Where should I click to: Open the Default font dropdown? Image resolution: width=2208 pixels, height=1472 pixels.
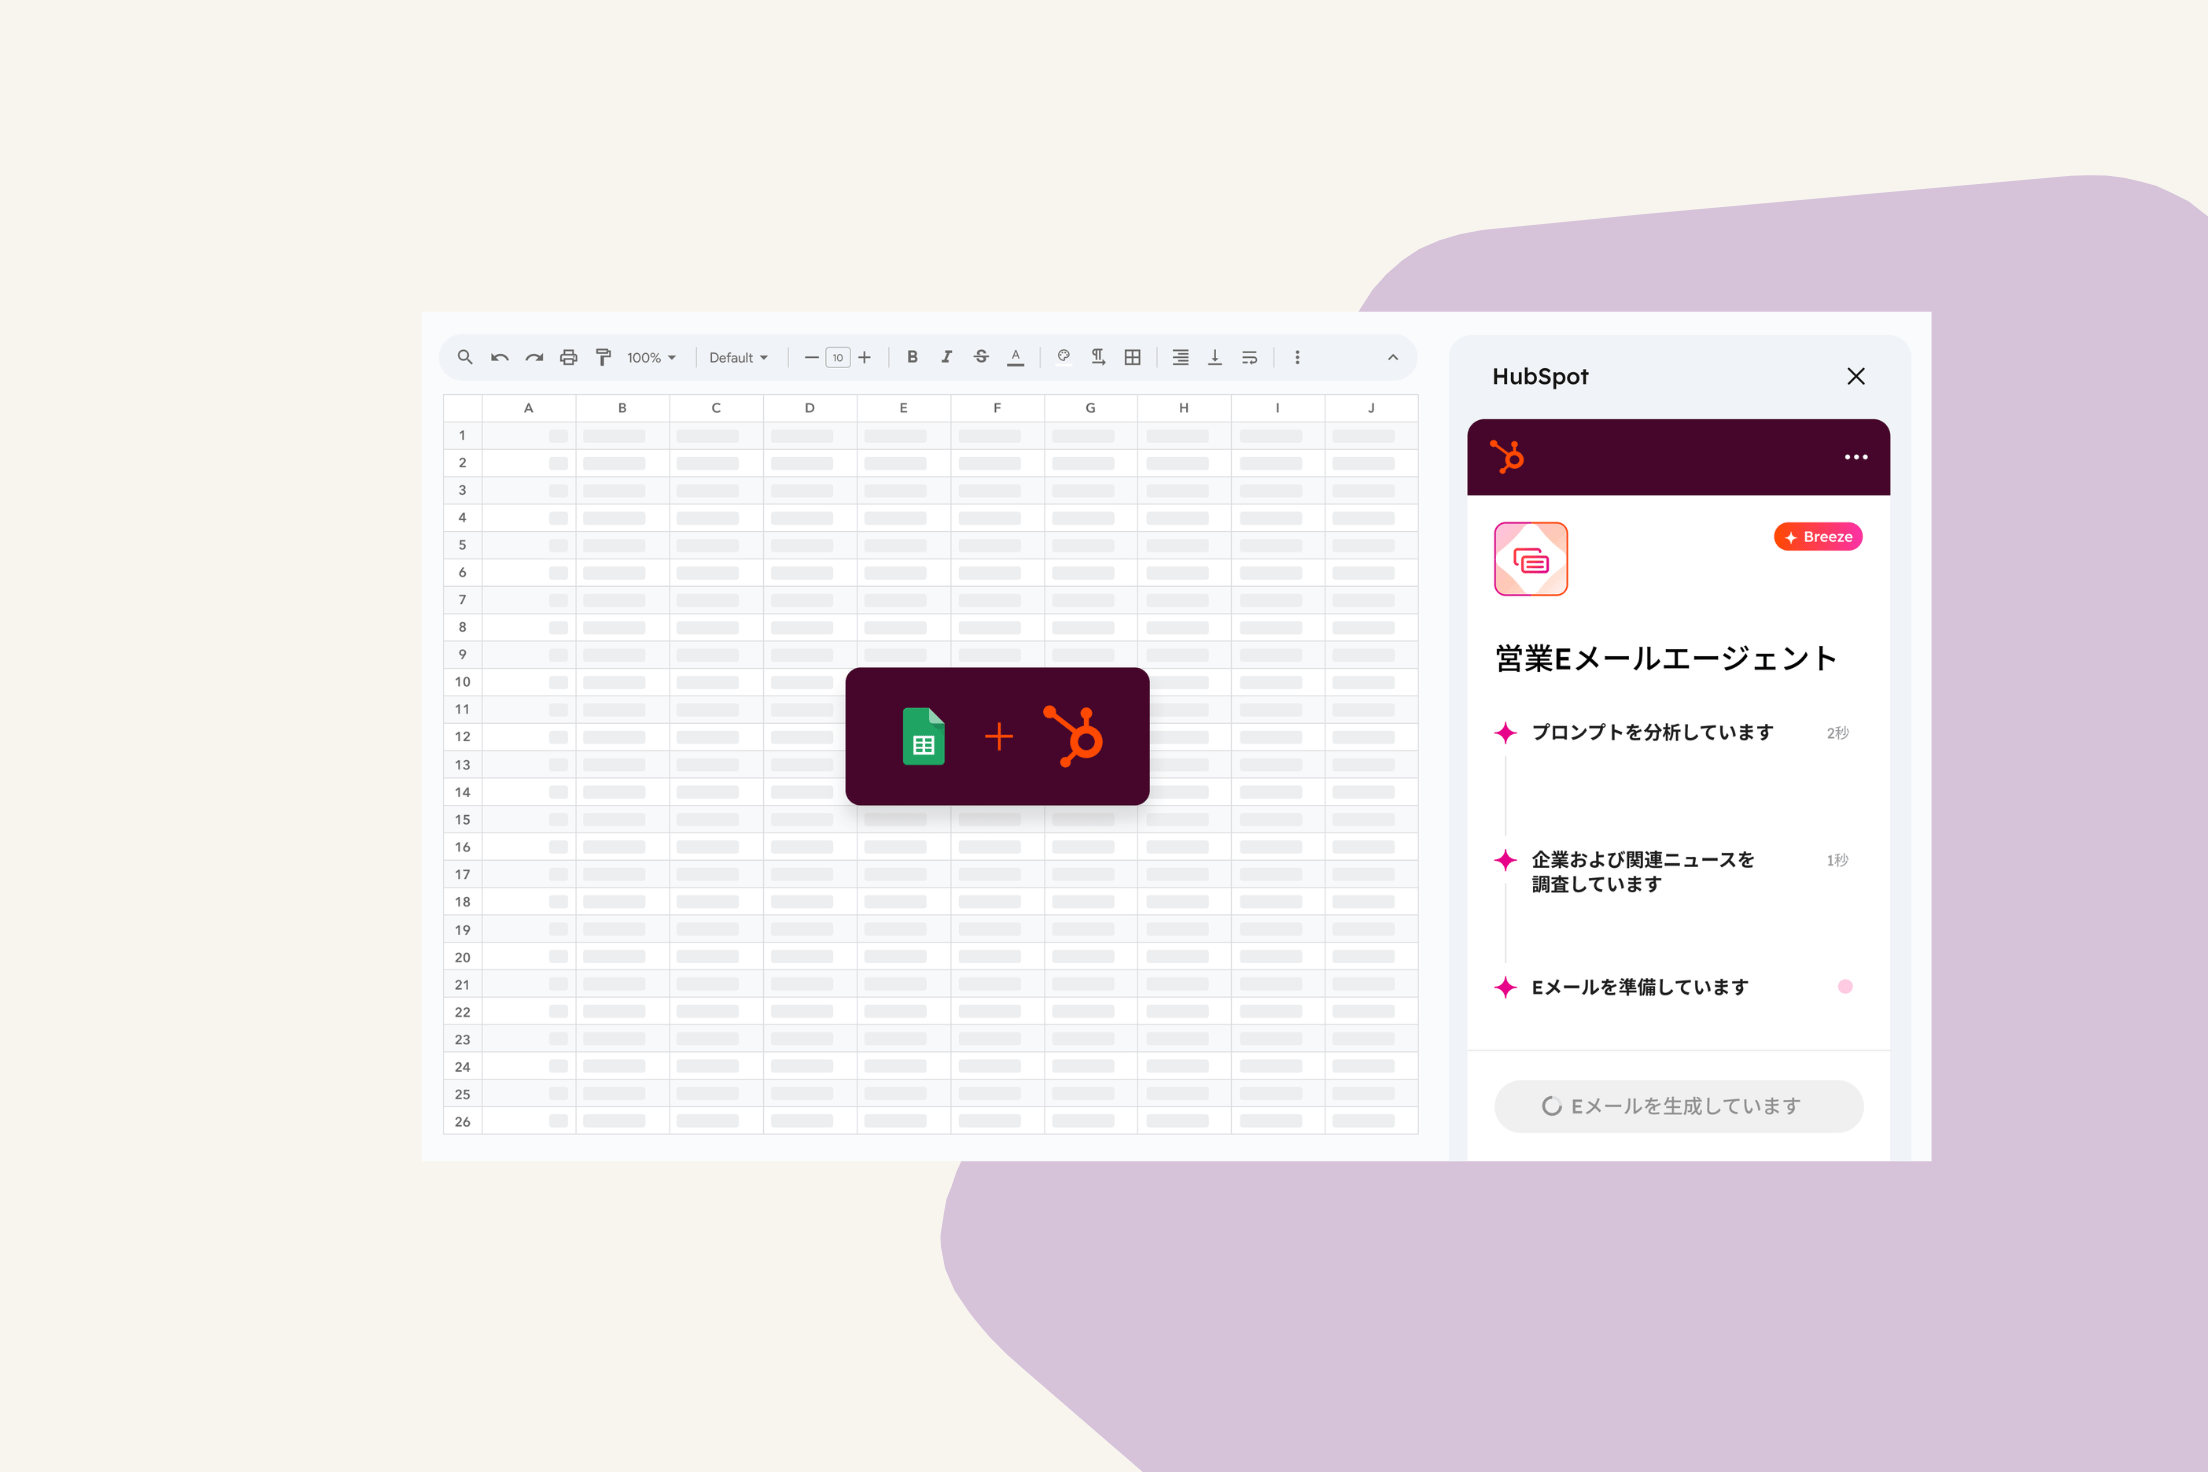(x=739, y=357)
